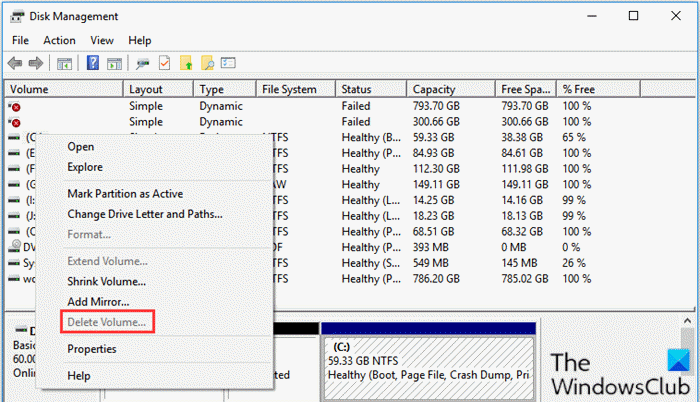Click the greyed Format option

pyautogui.click(x=89, y=234)
